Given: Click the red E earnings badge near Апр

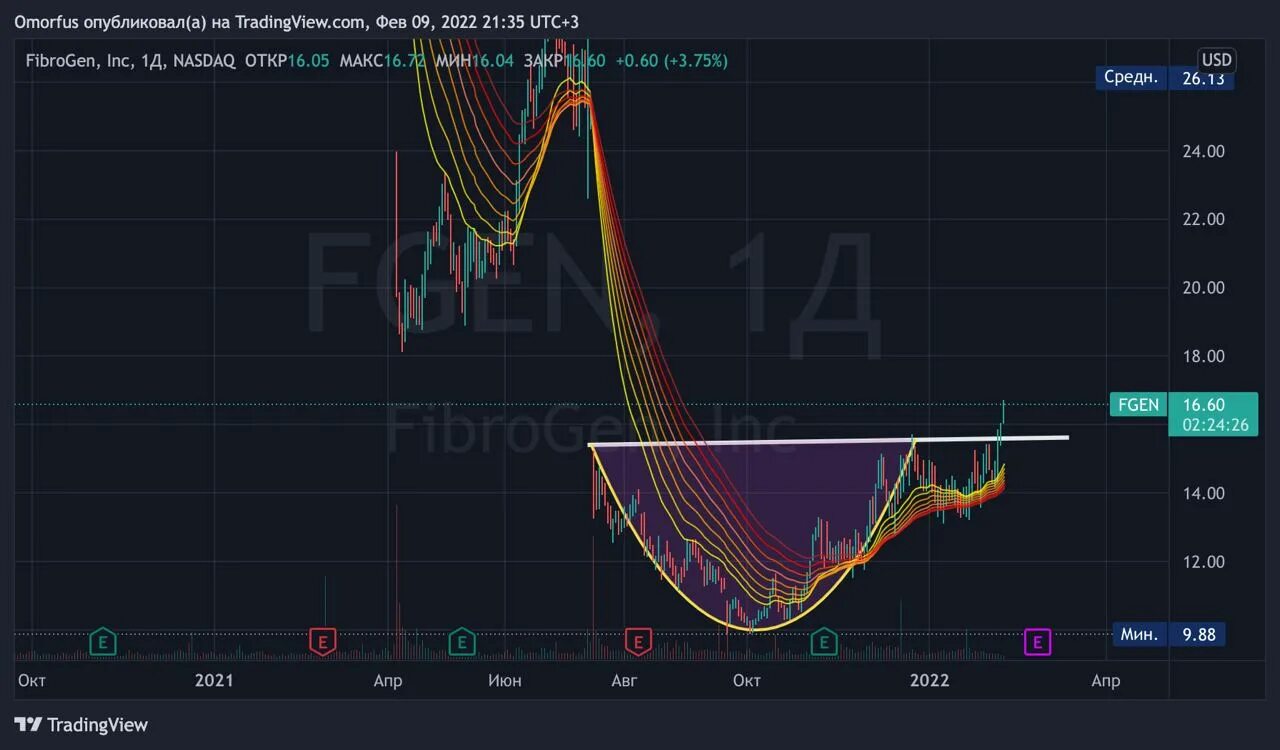Looking at the screenshot, I should click(x=323, y=643).
